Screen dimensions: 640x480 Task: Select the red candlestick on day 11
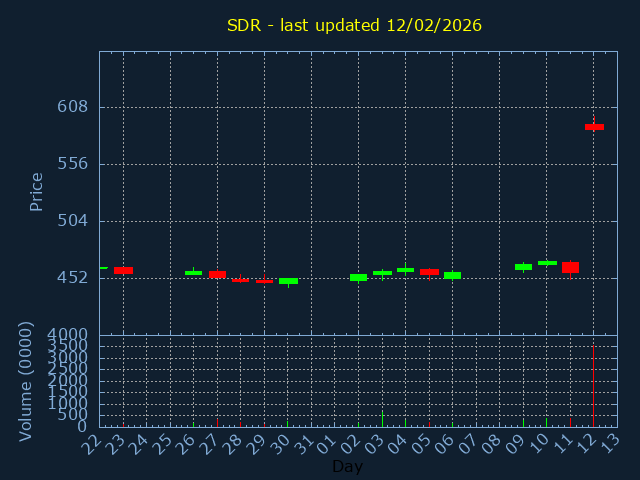tap(570, 268)
